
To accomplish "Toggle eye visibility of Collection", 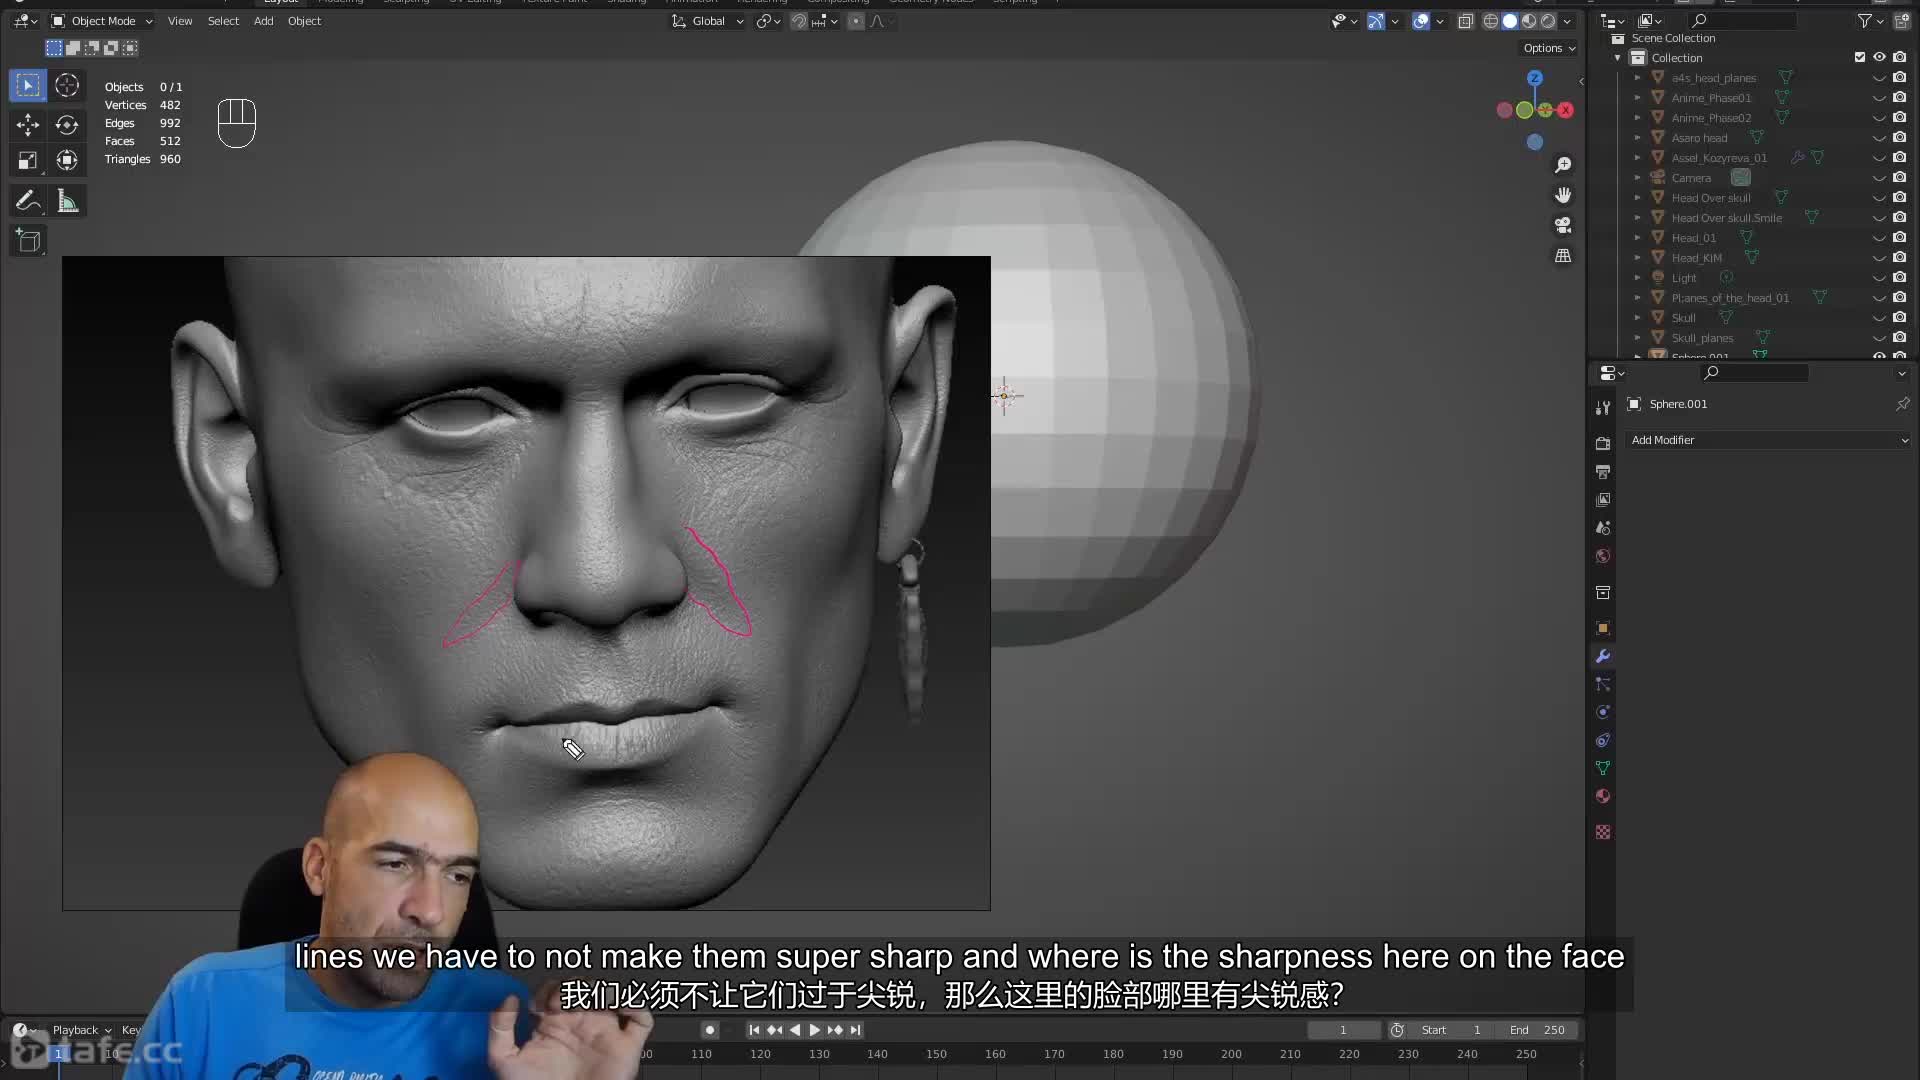I will coord(1879,58).
